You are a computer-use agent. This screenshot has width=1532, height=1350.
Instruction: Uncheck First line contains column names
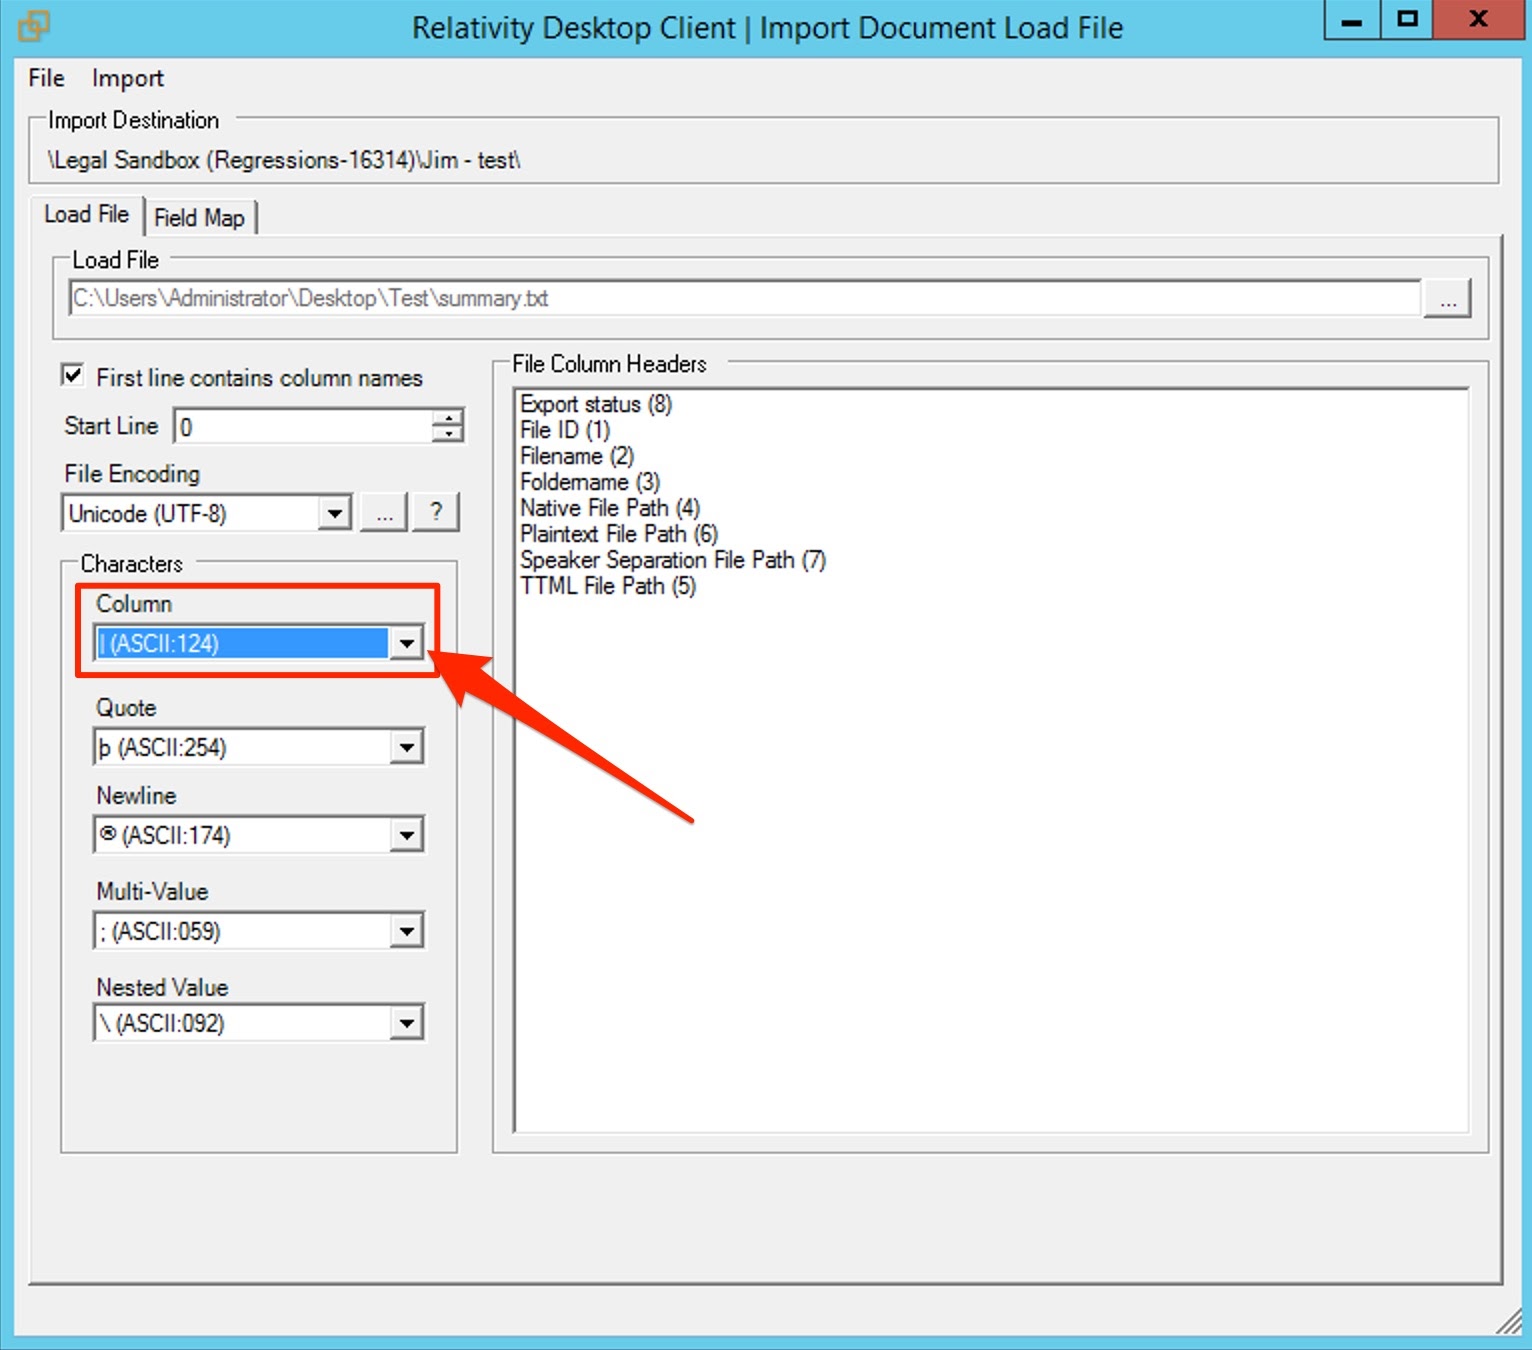(71, 373)
